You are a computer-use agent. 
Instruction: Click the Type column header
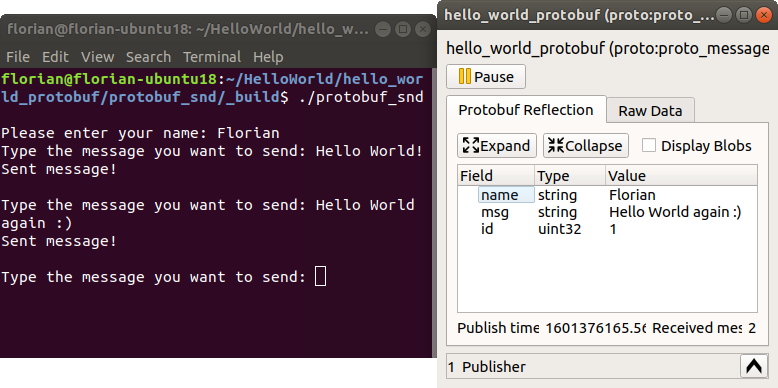pos(570,176)
